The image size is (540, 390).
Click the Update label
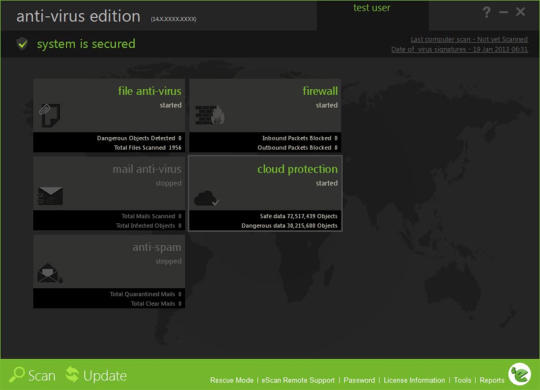pyautogui.click(x=105, y=376)
